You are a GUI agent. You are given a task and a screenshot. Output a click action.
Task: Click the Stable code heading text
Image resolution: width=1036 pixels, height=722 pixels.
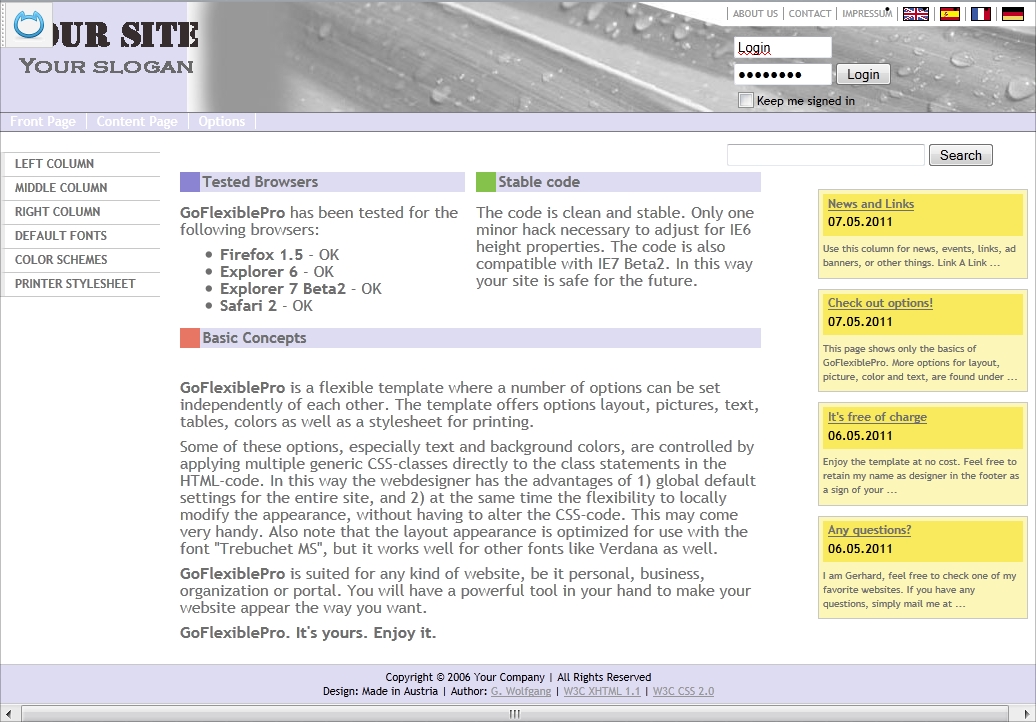538,182
